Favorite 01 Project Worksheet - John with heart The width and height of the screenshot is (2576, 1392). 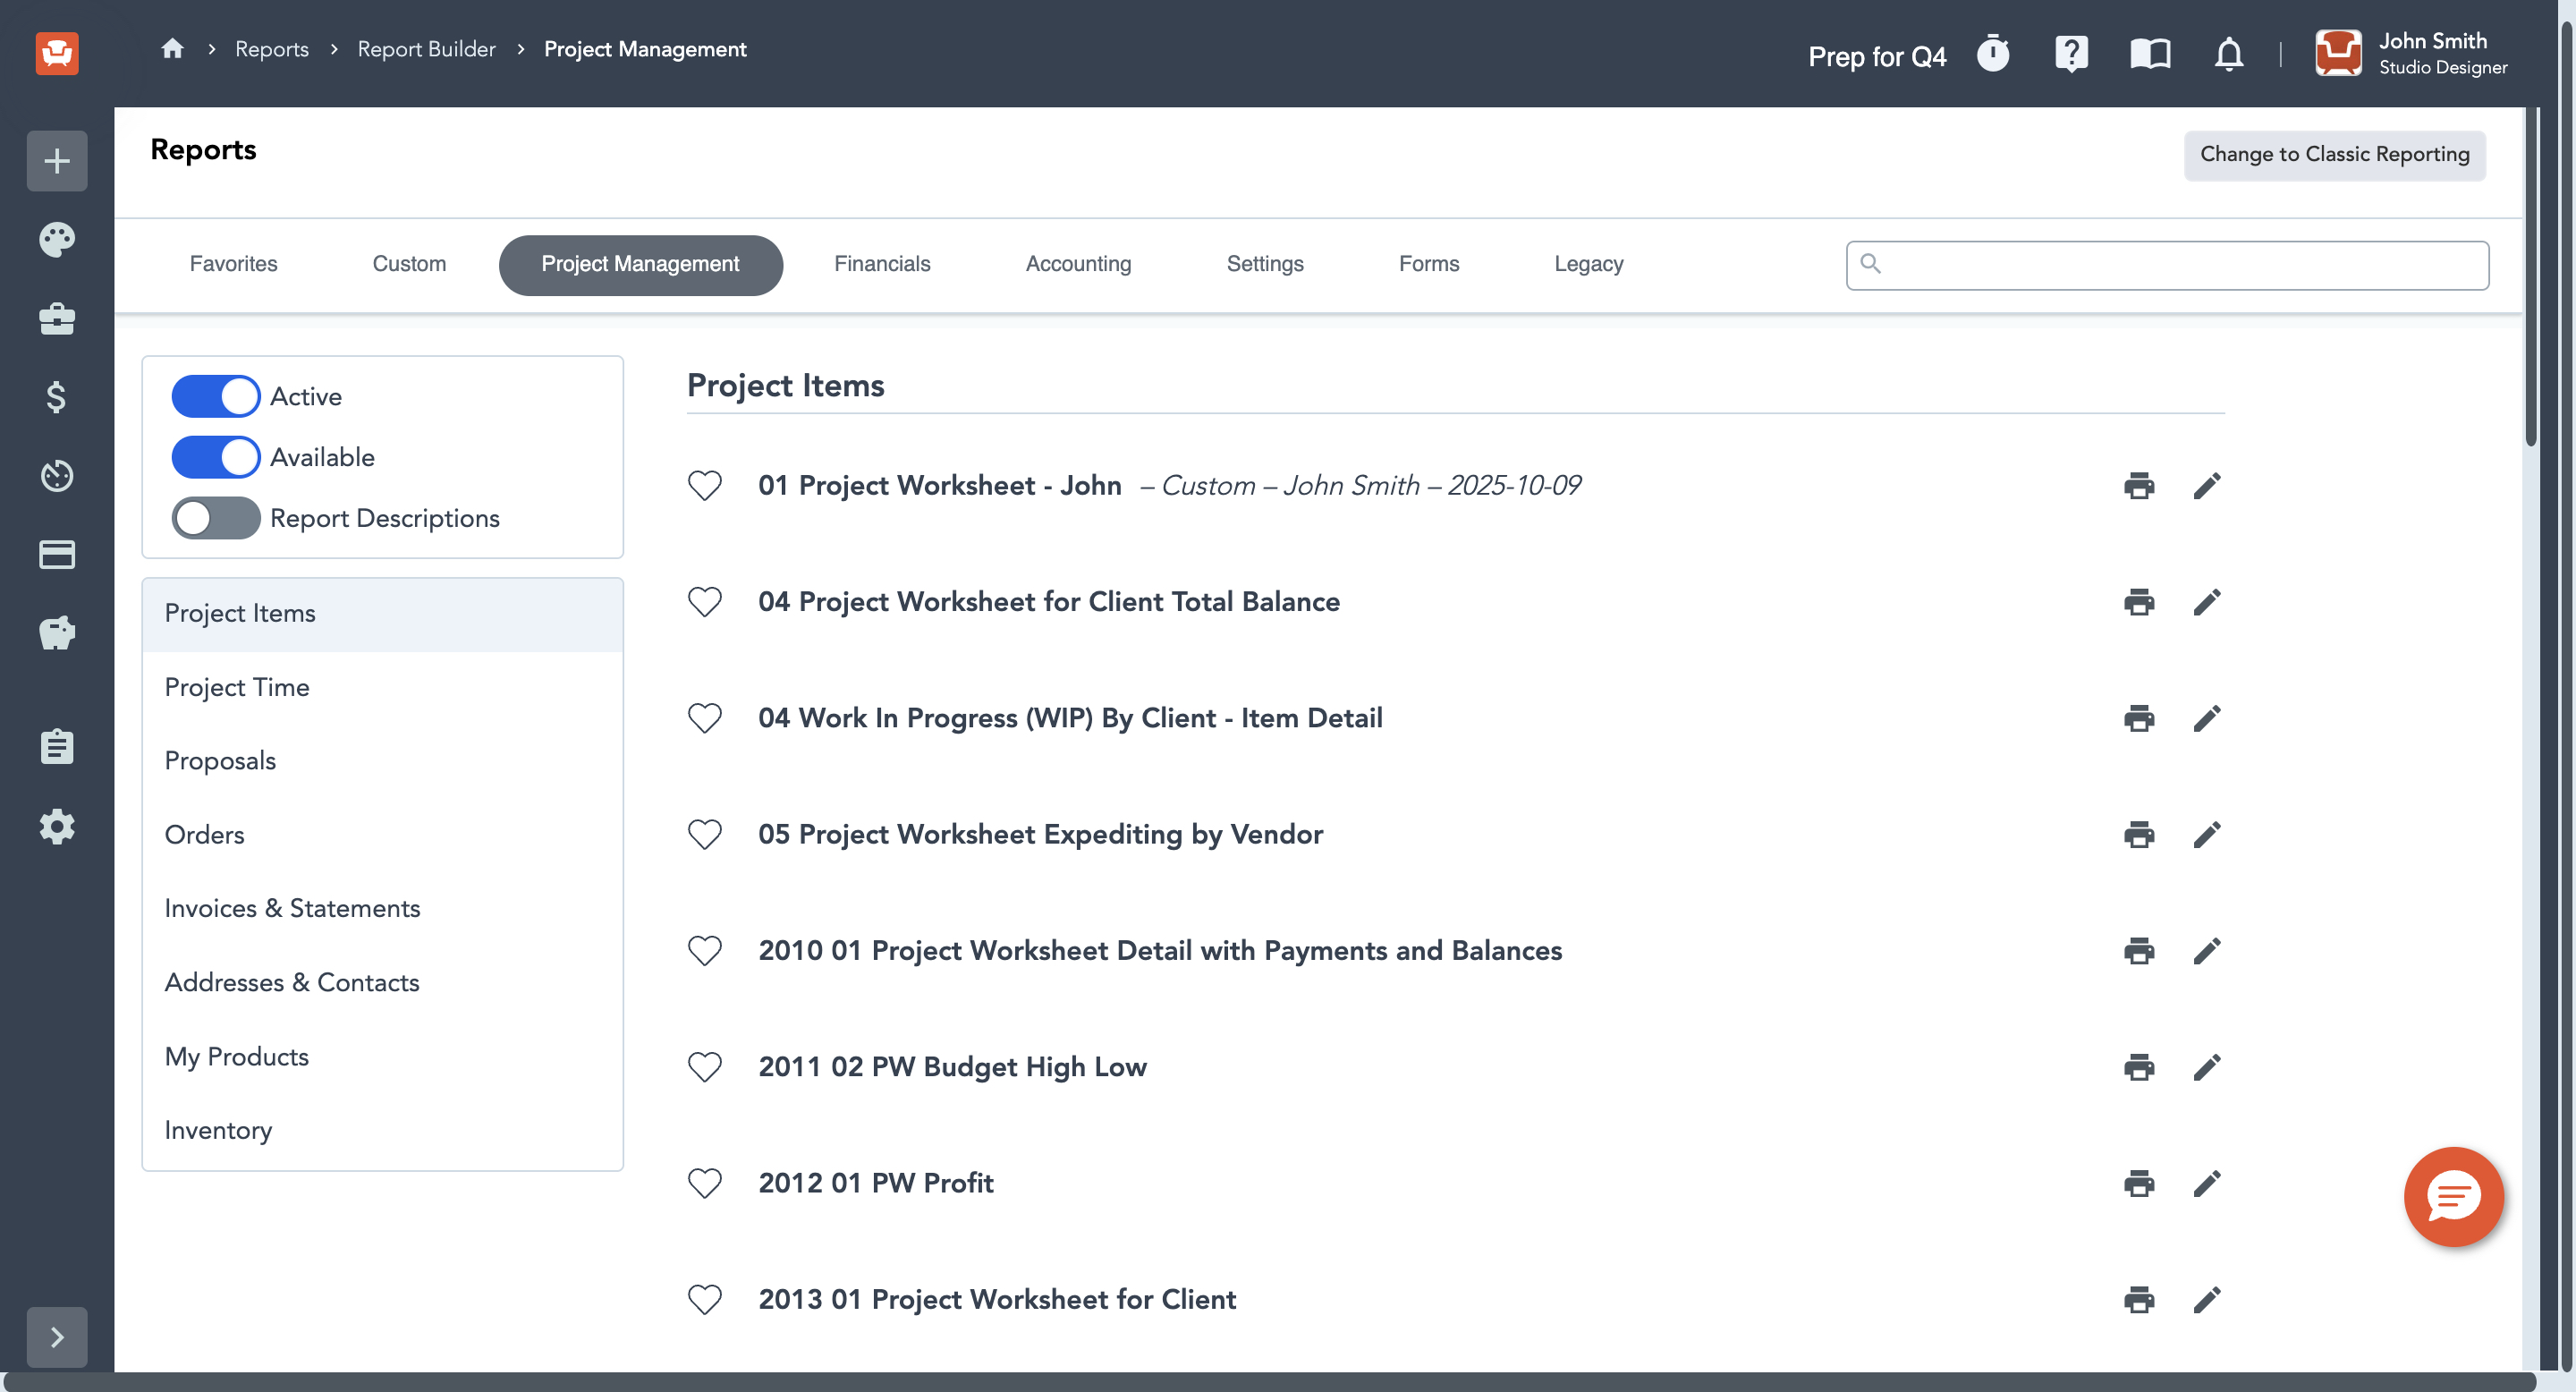point(705,486)
